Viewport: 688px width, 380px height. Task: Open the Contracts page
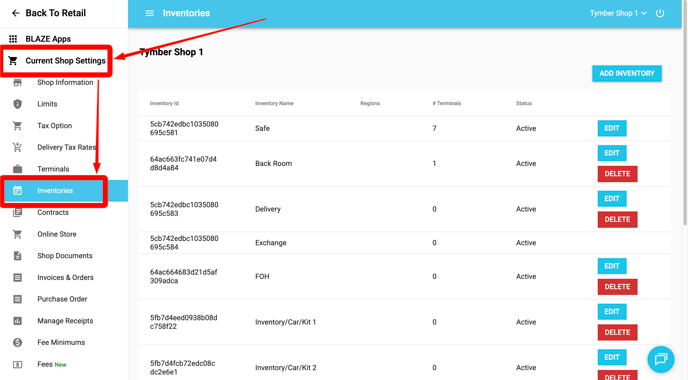coord(53,212)
